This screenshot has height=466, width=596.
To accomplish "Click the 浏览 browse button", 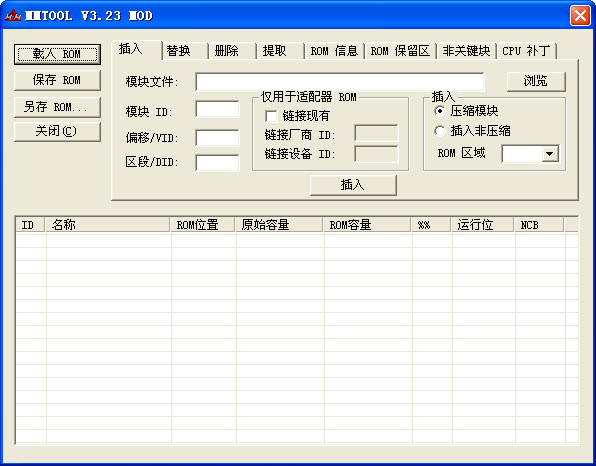I will [x=536, y=81].
